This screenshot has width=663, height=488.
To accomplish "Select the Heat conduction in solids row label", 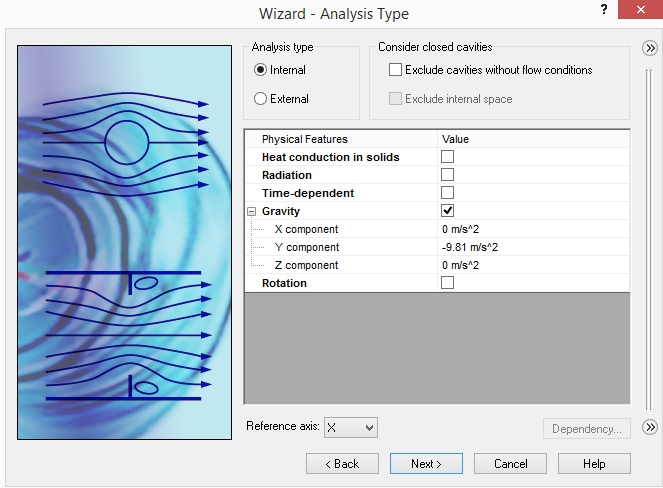I will (330, 157).
